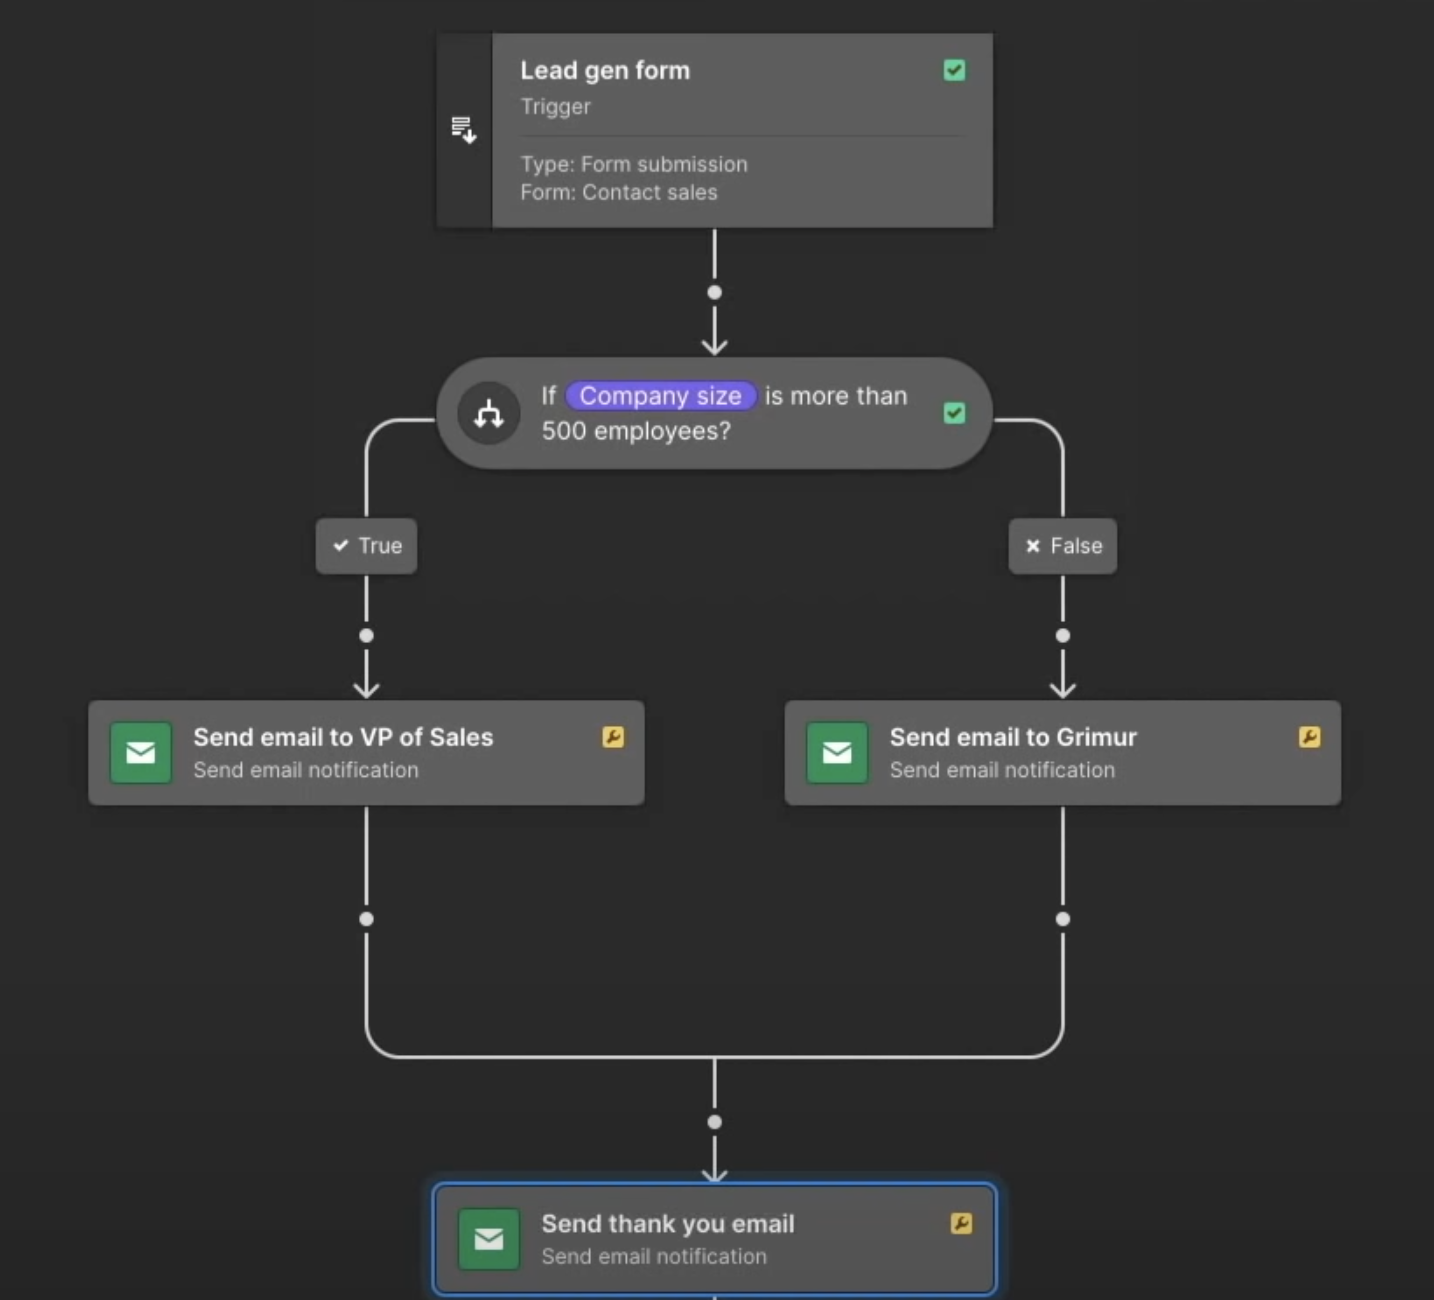Select the branch condition icon
Viewport: 1434px width, 1300px height.
coord(489,413)
